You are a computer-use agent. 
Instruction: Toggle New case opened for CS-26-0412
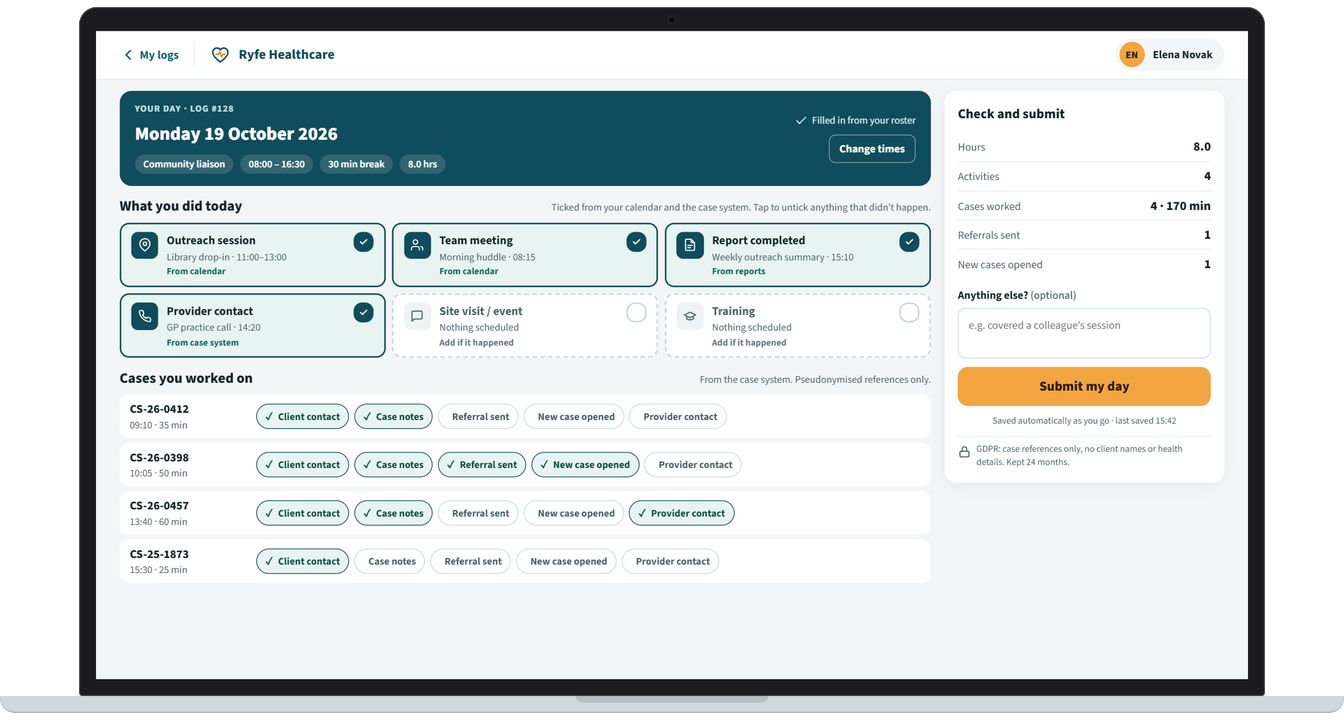click(x=576, y=417)
